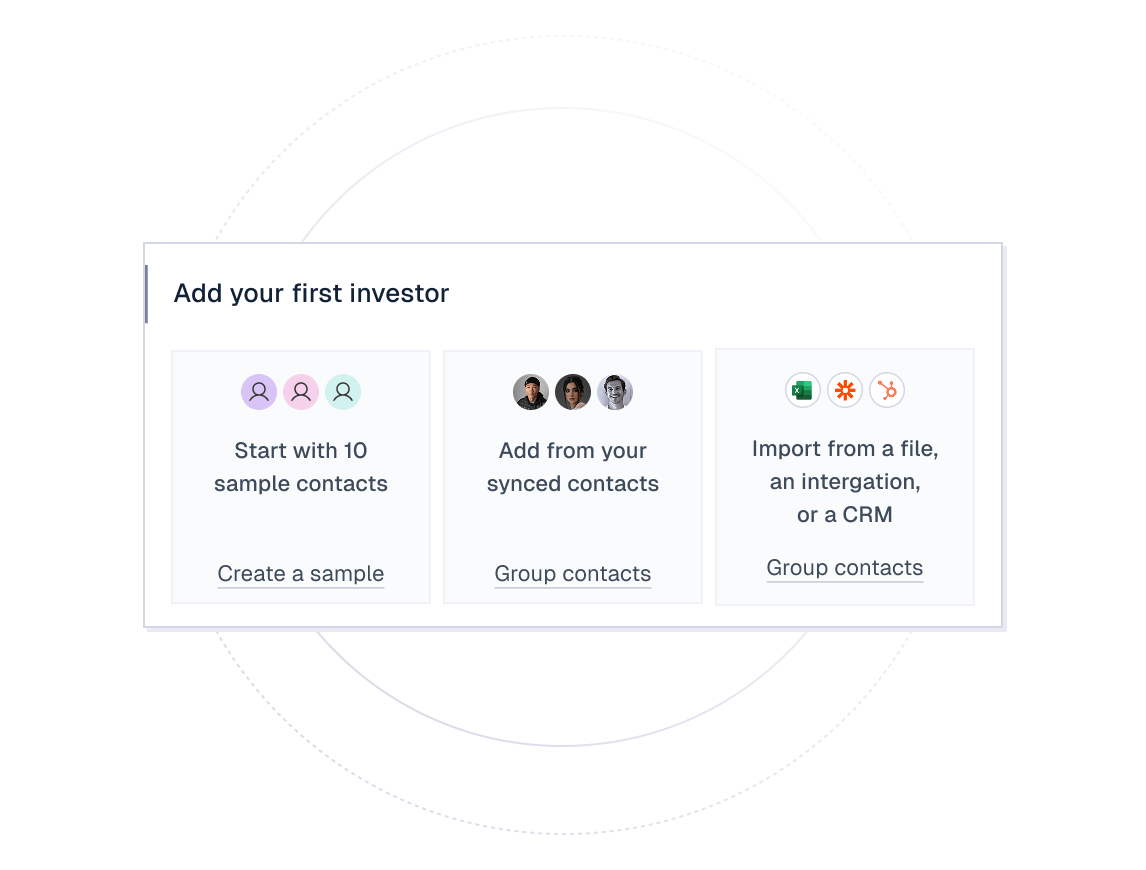Viewport: 1146px width, 870px height.
Task: Click the black-and-white synced contact photo
Action: (x=615, y=392)
